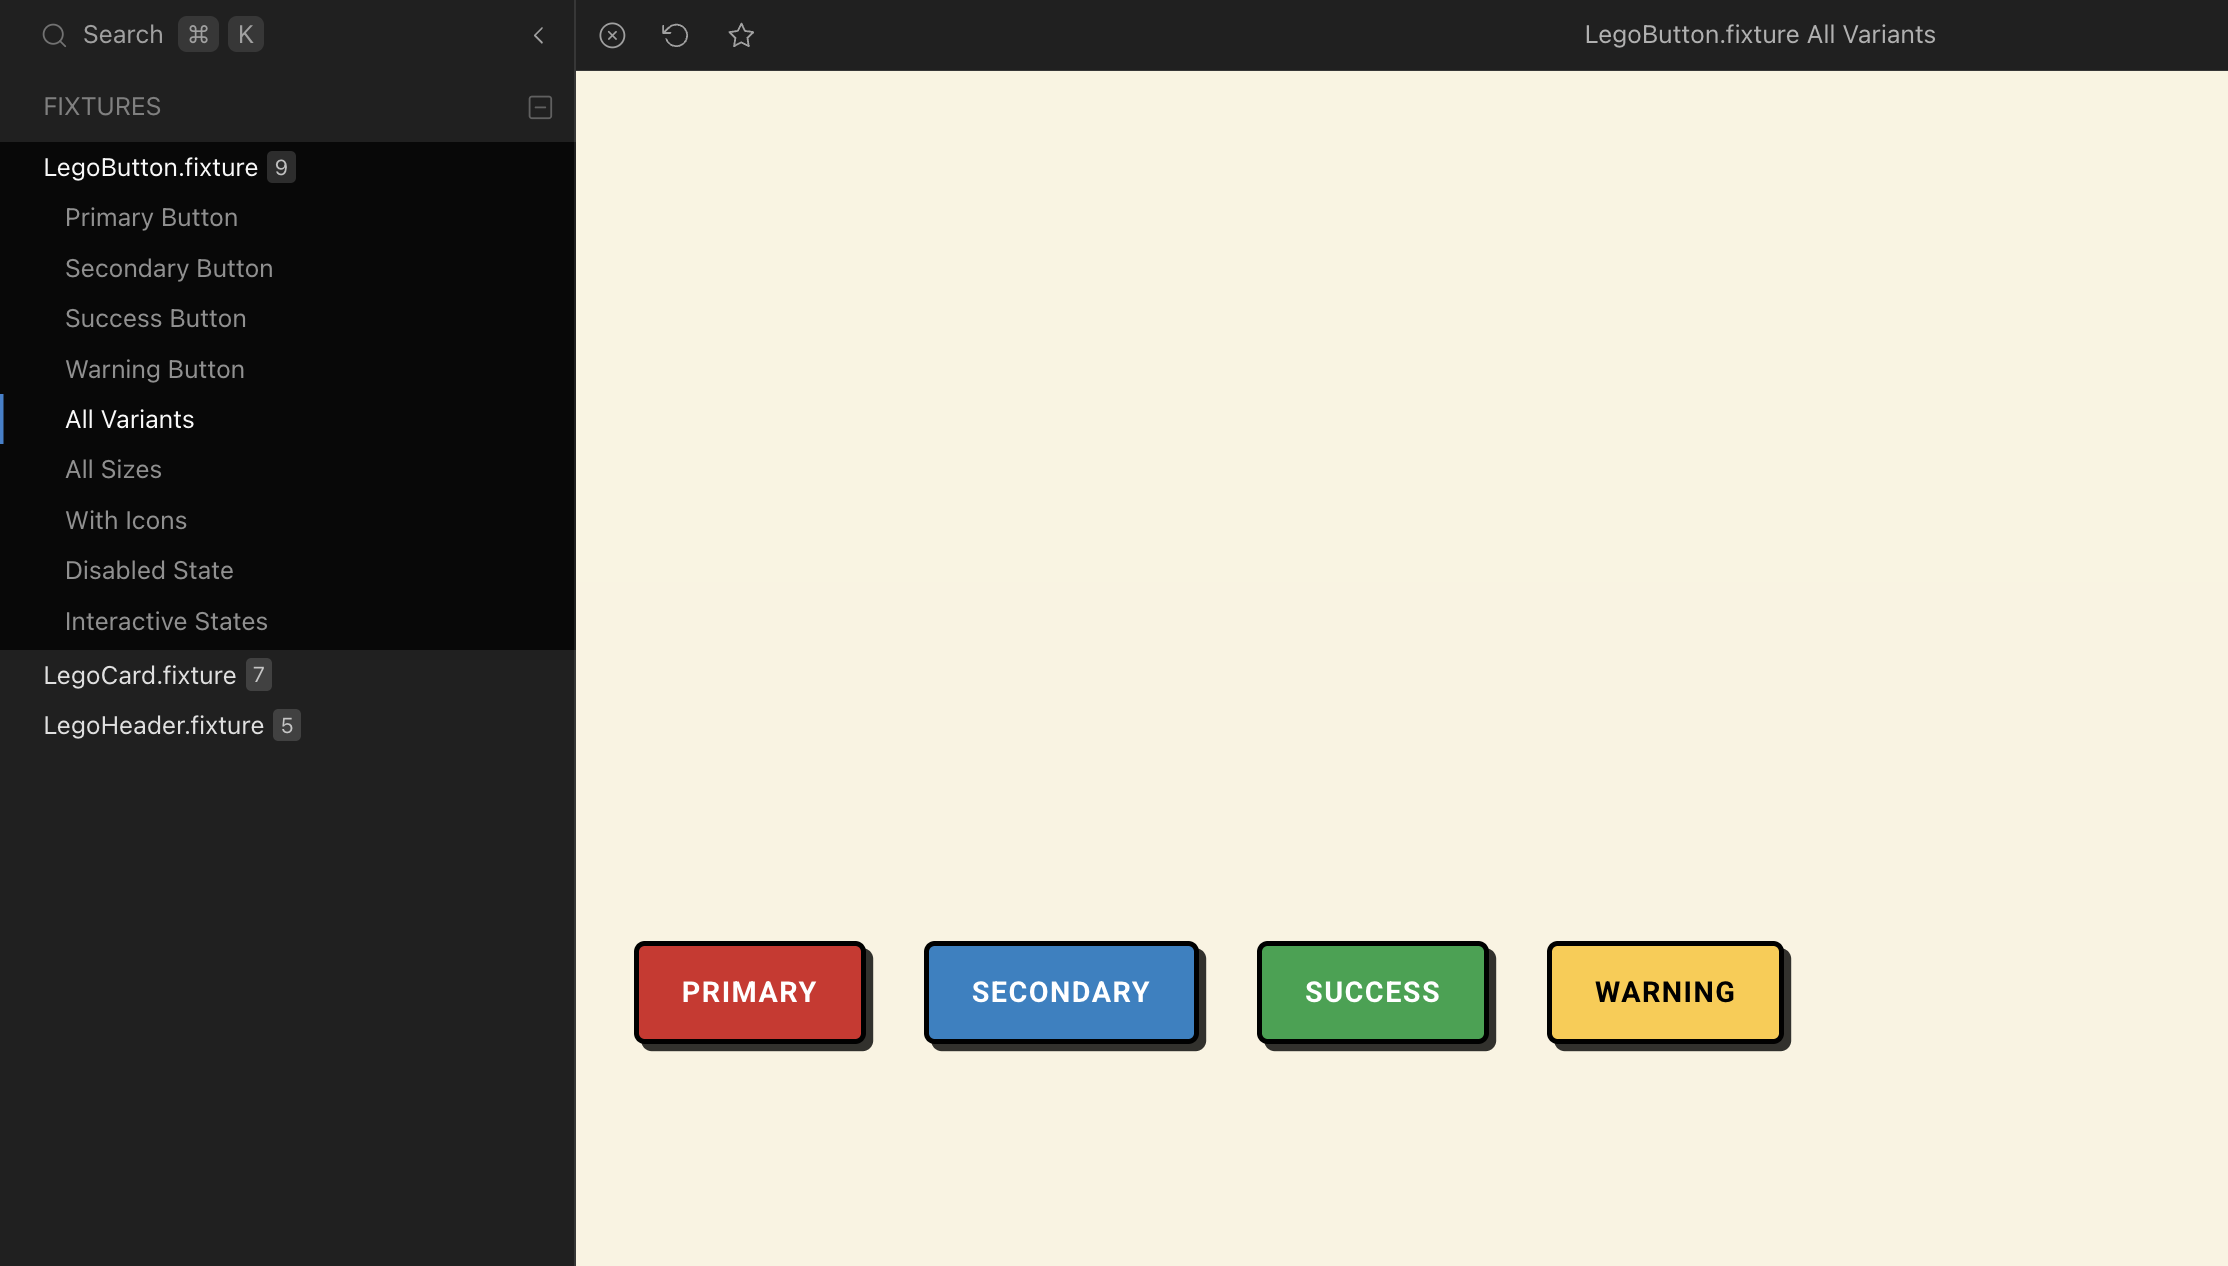2228x1266 pixels.
Task: Click the reload fixture icon
Action: 676,36
